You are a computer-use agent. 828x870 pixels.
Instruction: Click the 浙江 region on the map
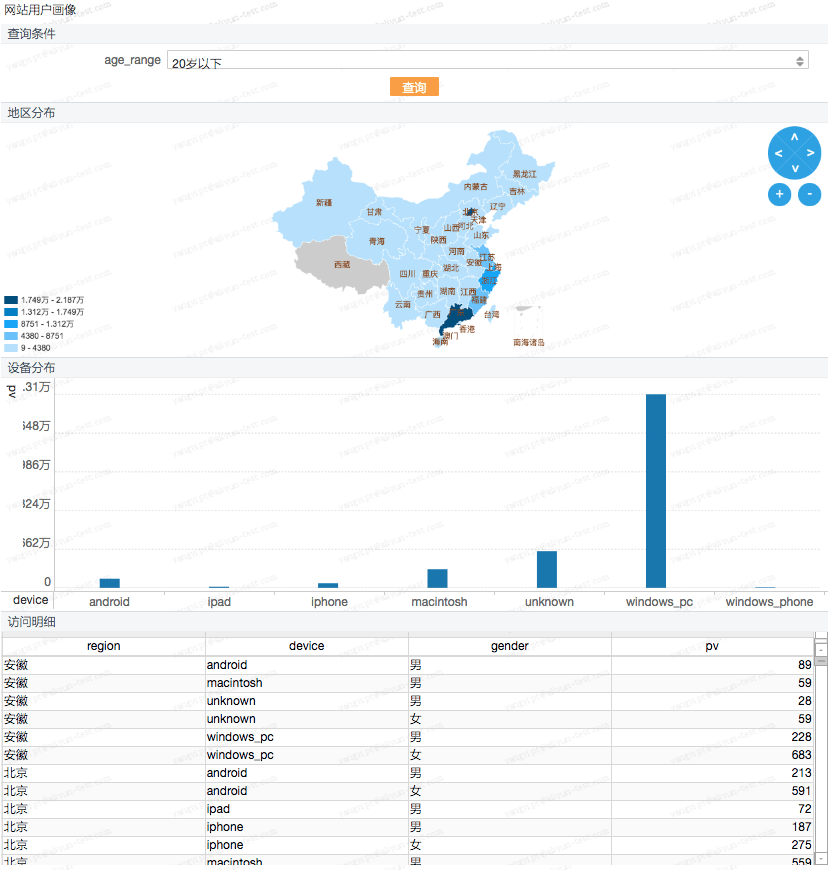[x=489, y=281]
